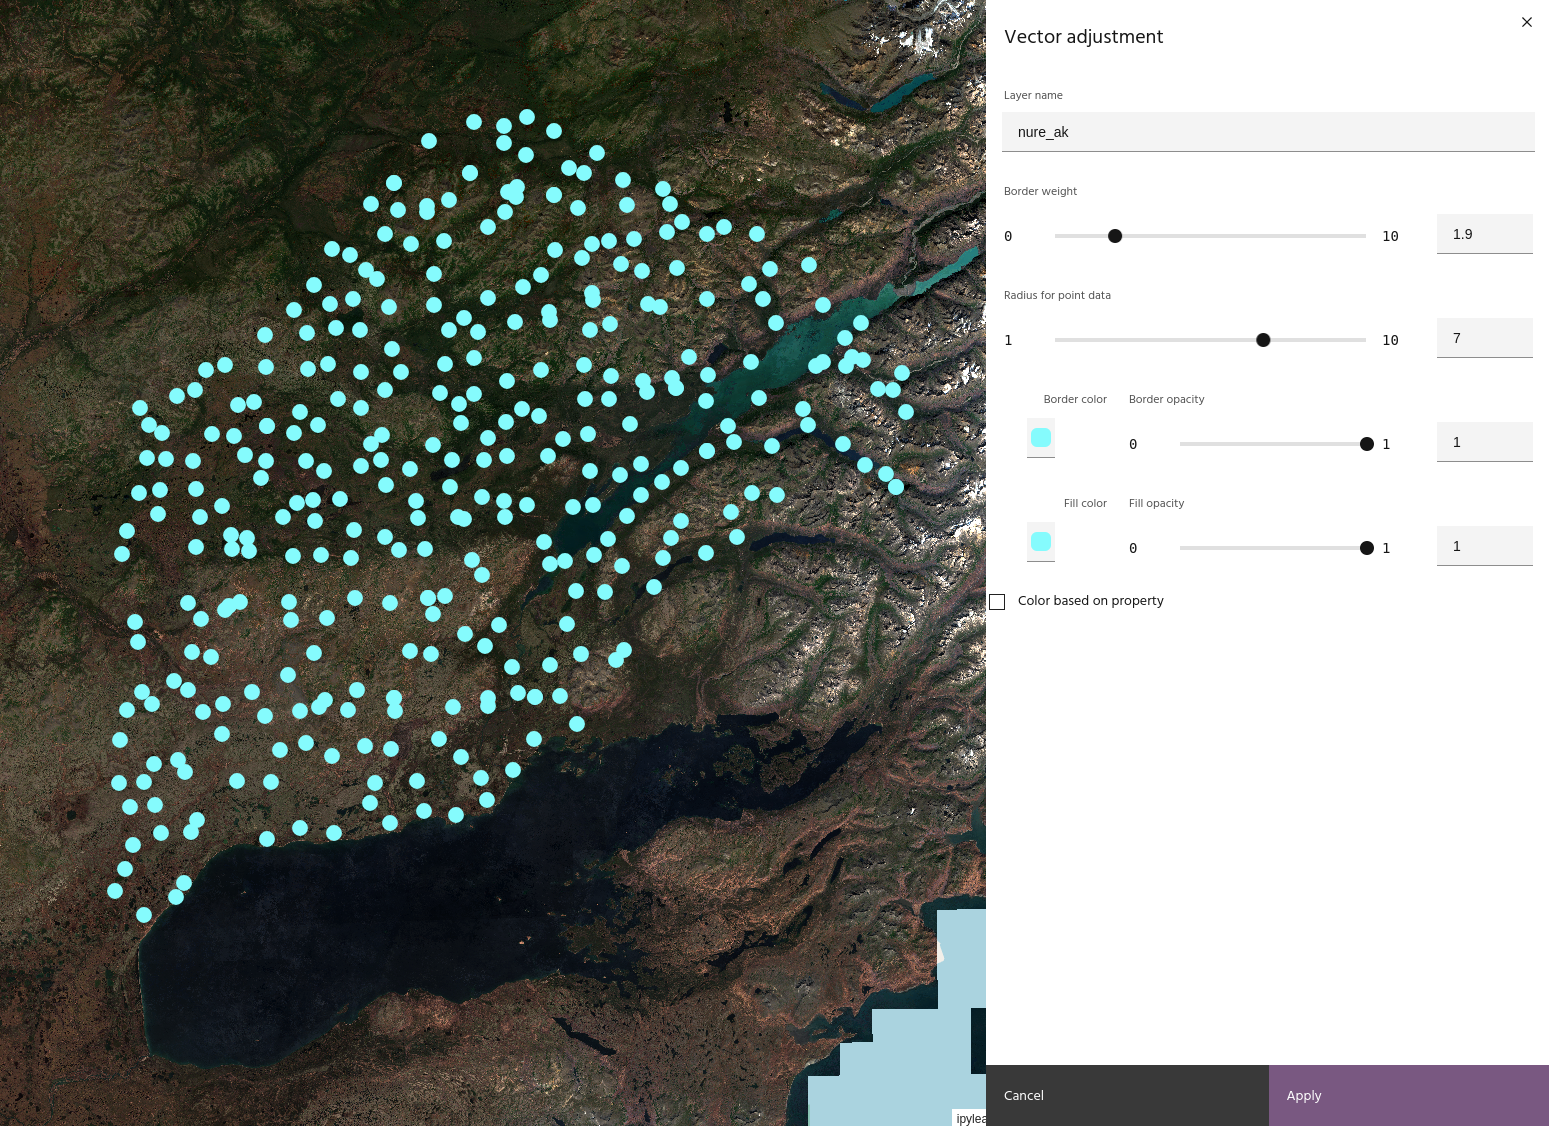Click the Border weight slider track near 10

[1350, 236]
